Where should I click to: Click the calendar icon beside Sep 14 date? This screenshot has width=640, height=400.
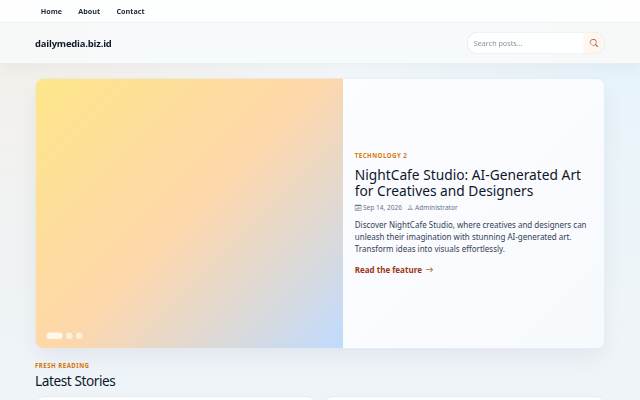point(358,208)
